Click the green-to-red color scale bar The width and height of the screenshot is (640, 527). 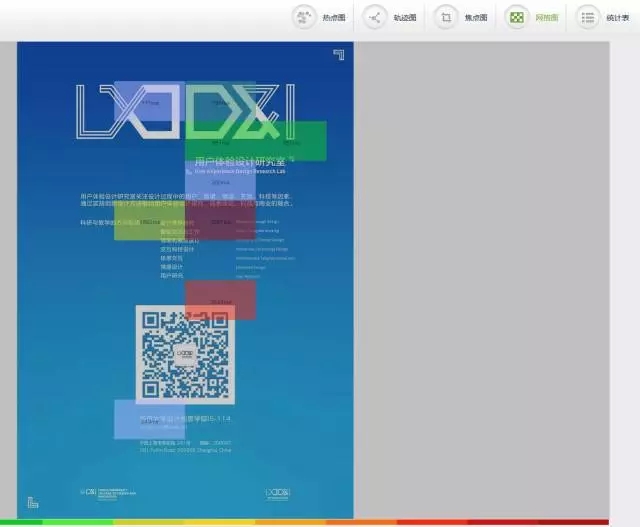point(304,522)
